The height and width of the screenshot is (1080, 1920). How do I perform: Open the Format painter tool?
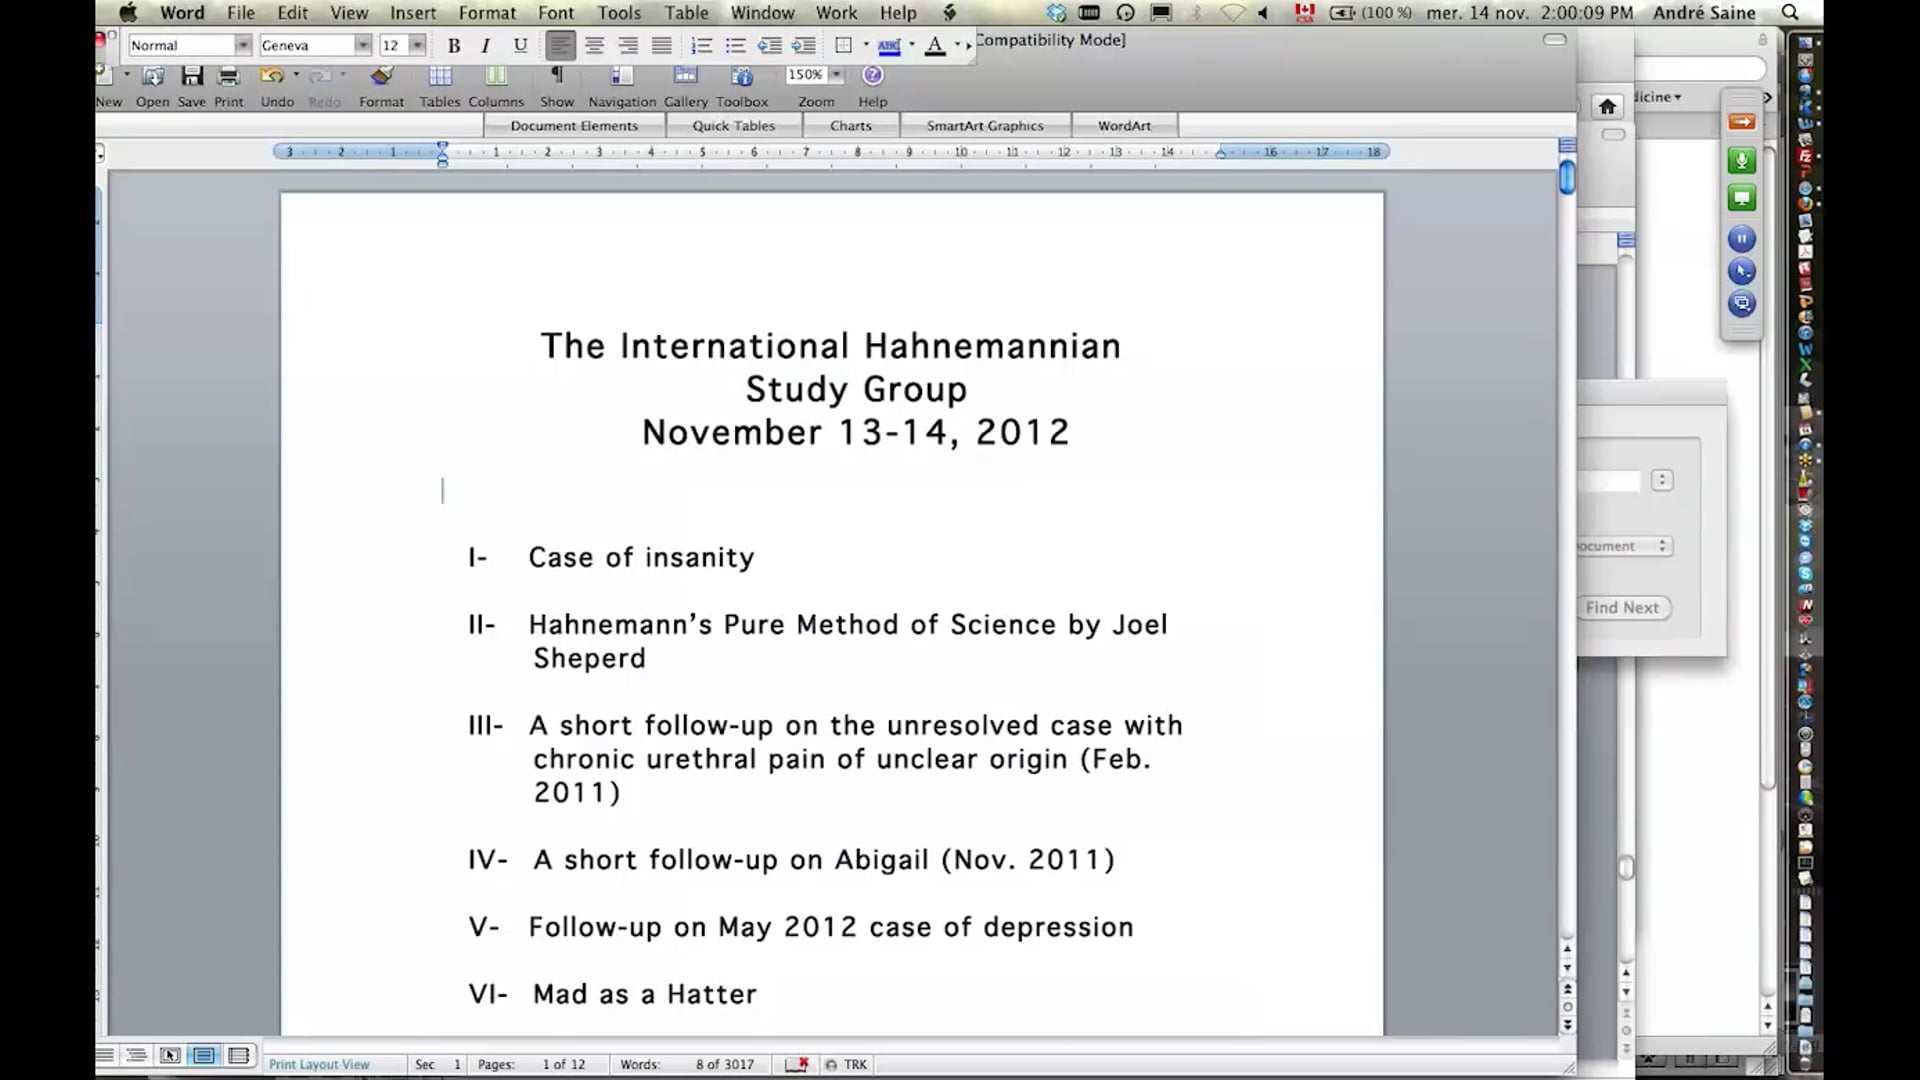(381, 76)
